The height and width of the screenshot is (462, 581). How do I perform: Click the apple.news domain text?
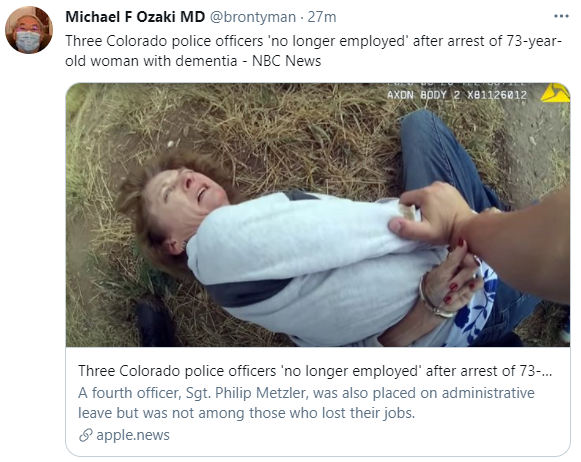coord(133,435)
